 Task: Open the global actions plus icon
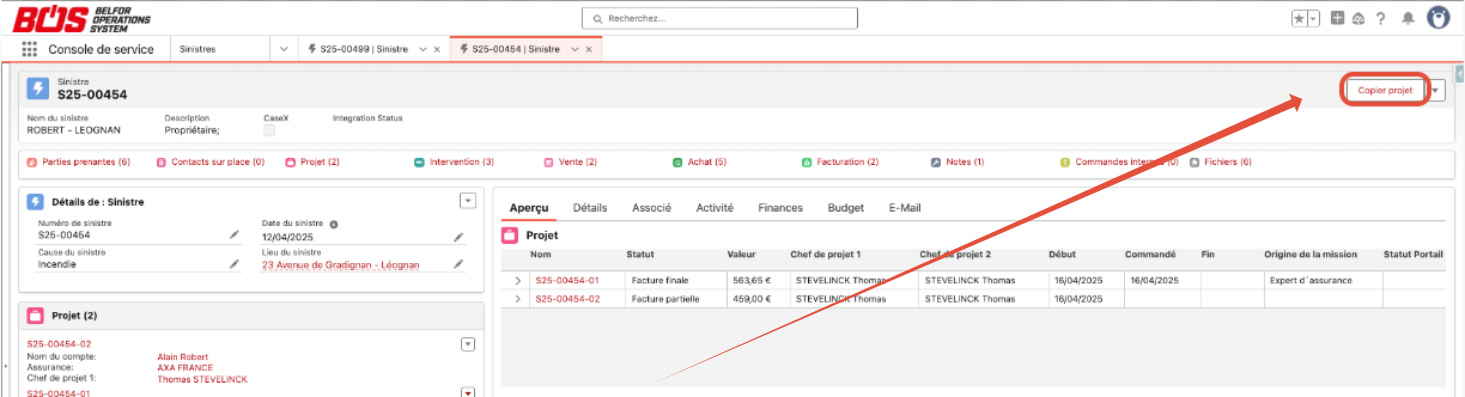coord(1337,18)
